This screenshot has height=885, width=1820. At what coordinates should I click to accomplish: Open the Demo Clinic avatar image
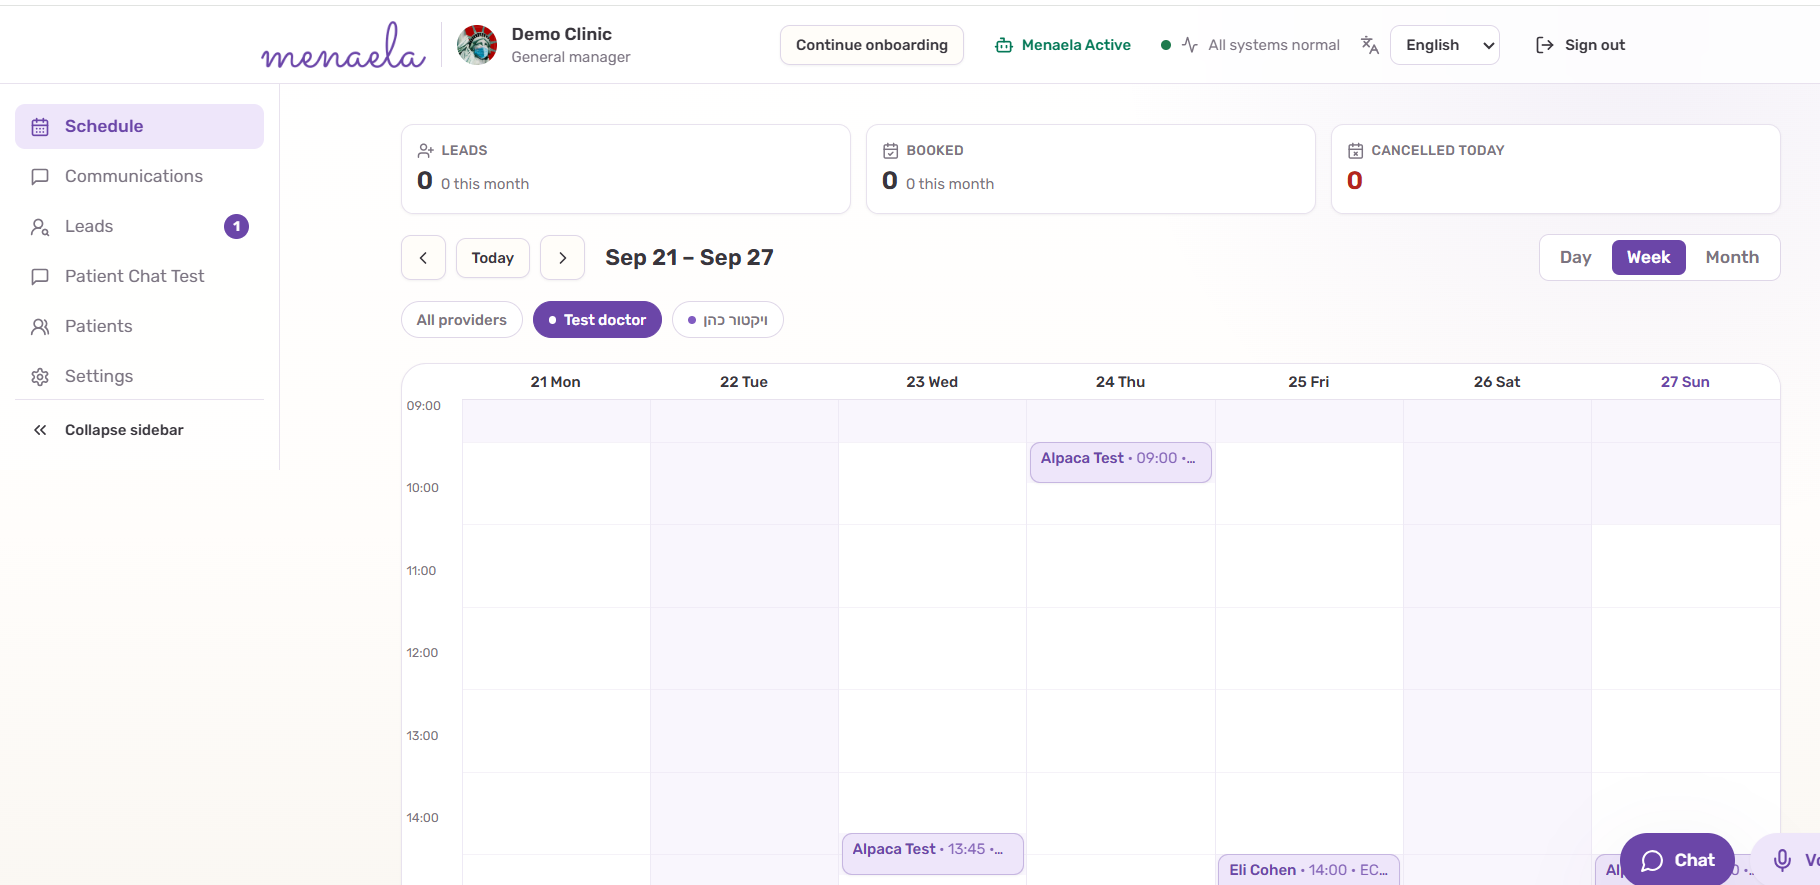coord(477,45)
